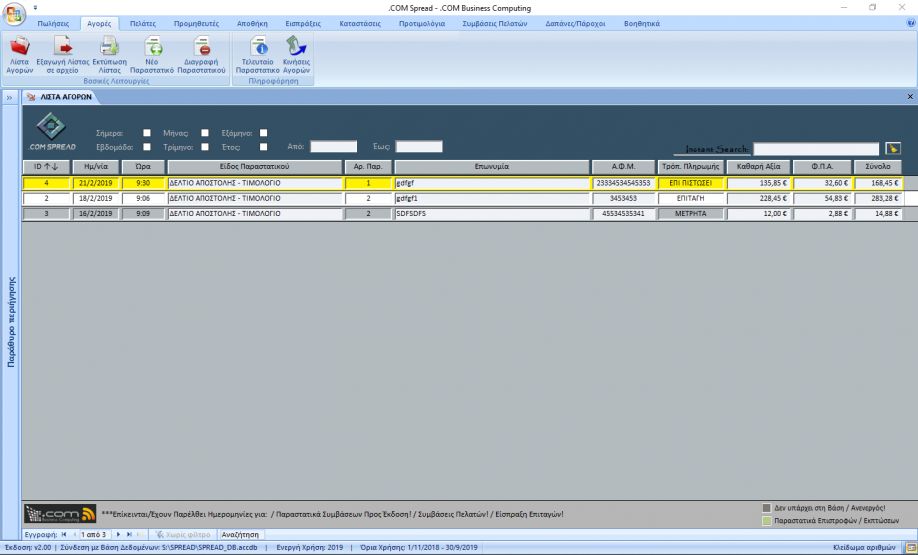Click the ΕΠΙΤΑΓΗ payment cell

(x=691, y=198)
